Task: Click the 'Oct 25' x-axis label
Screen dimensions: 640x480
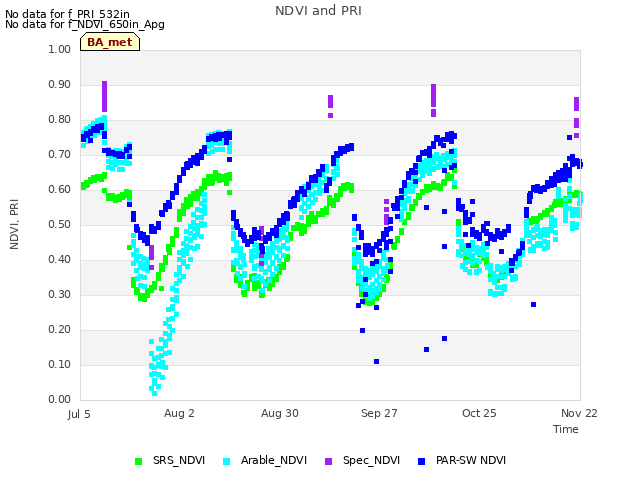Action: (479, 413)
